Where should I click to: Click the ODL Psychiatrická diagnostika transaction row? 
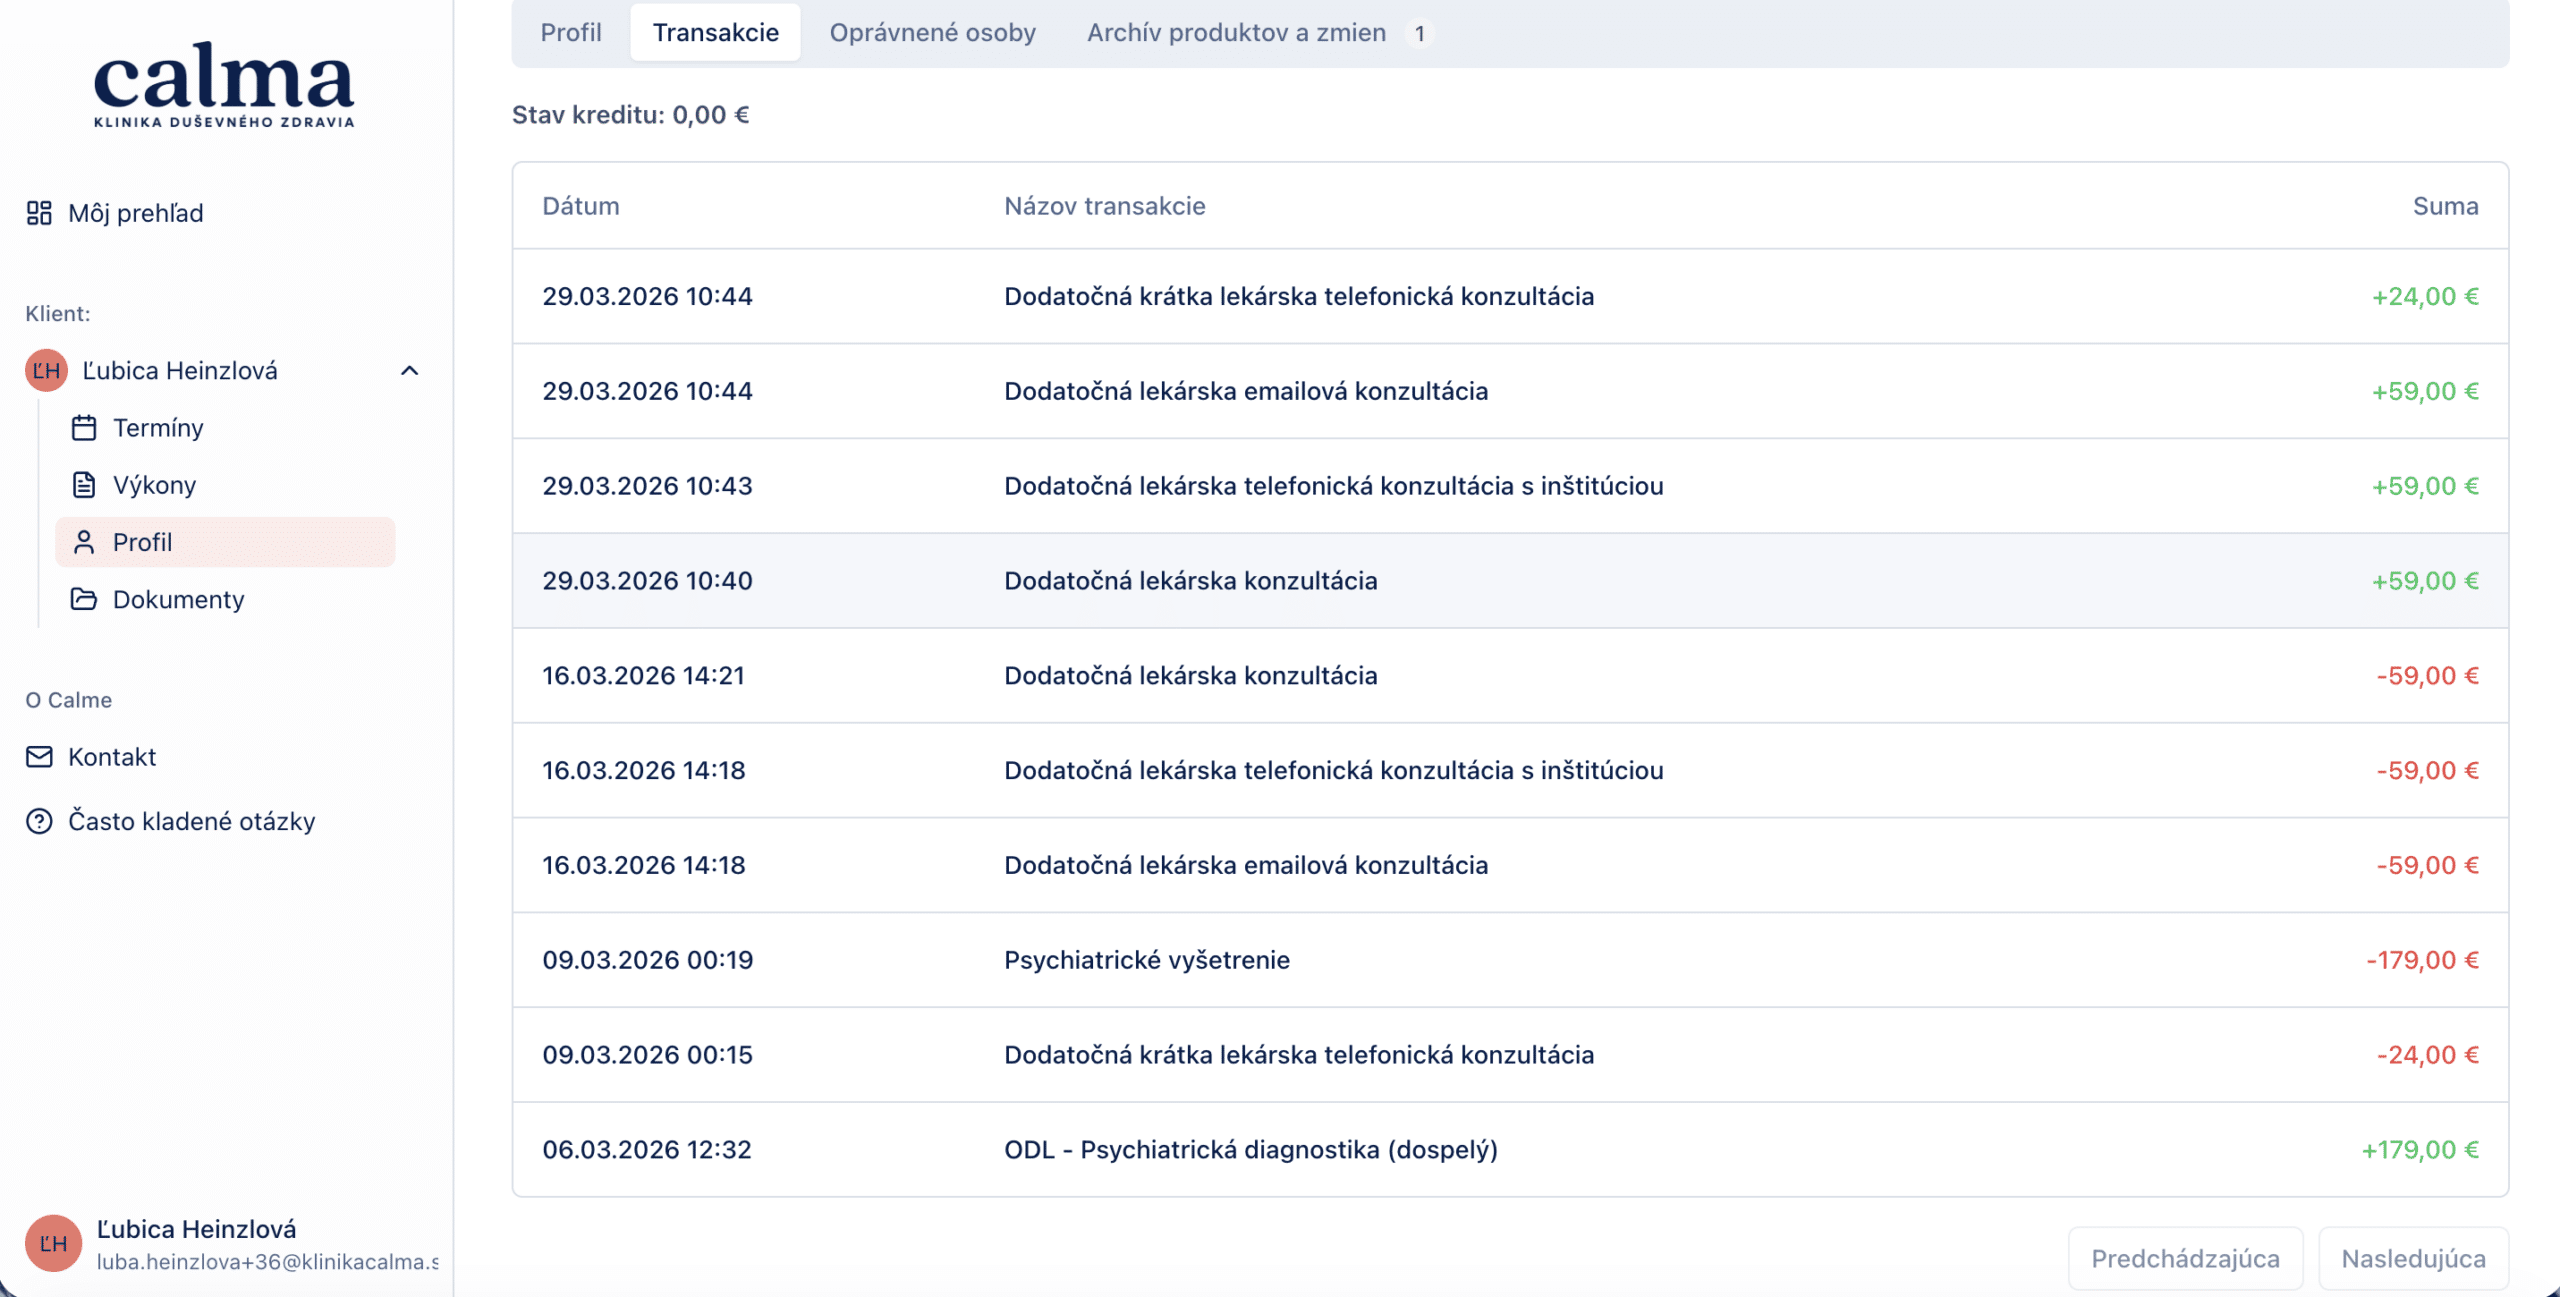[x=1250, y=1150]
